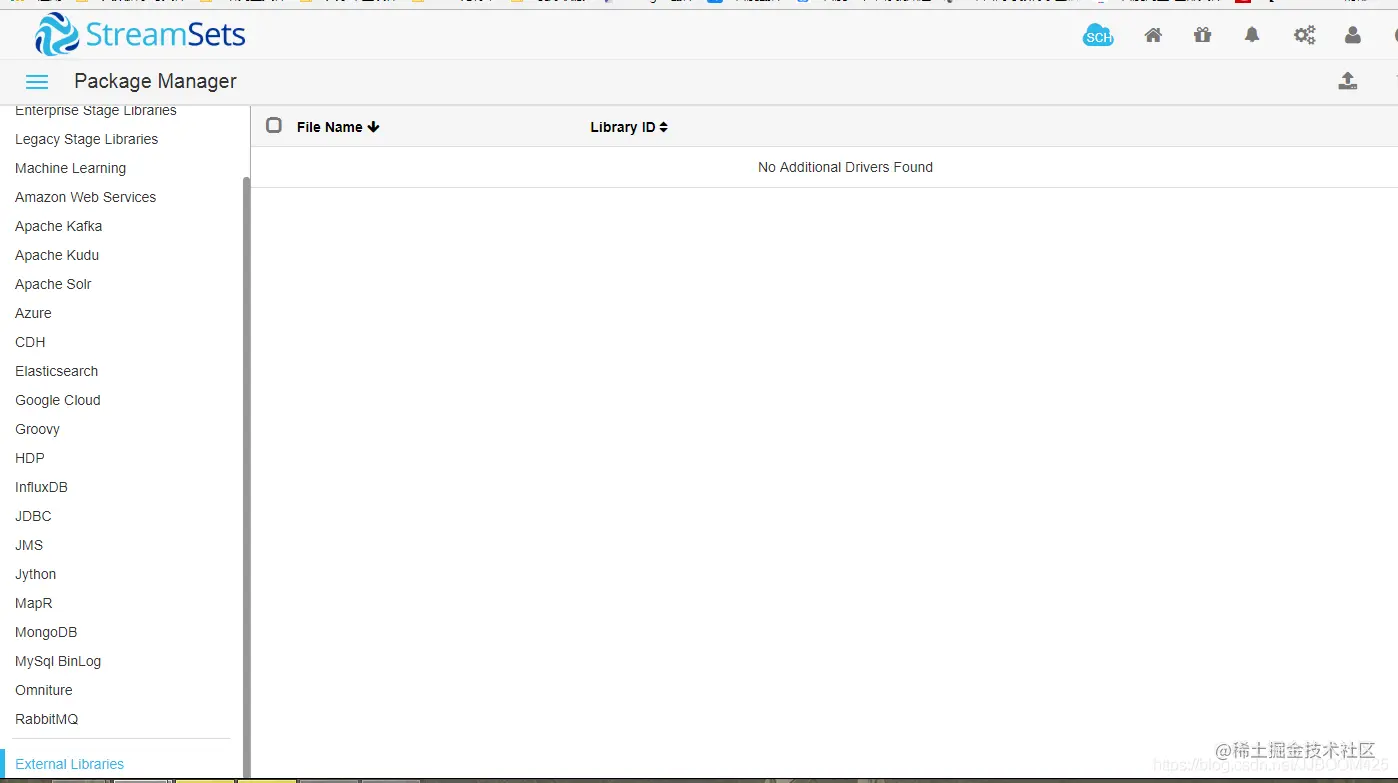
Task: Click the Package Manager title
Action: pyautogui.click(x=155, y=82)
